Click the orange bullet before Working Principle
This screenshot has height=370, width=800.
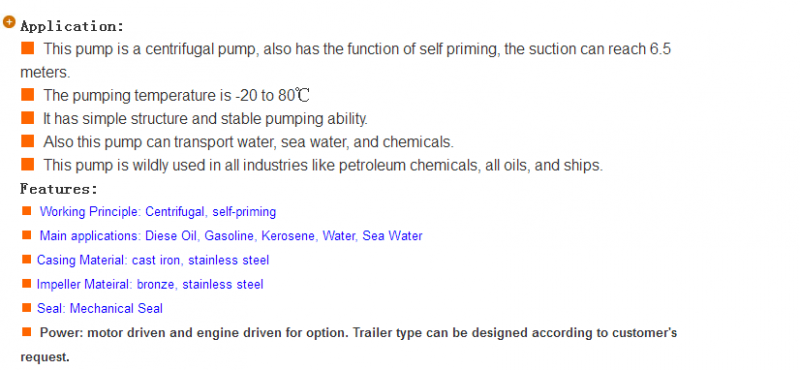coord(27,211)
